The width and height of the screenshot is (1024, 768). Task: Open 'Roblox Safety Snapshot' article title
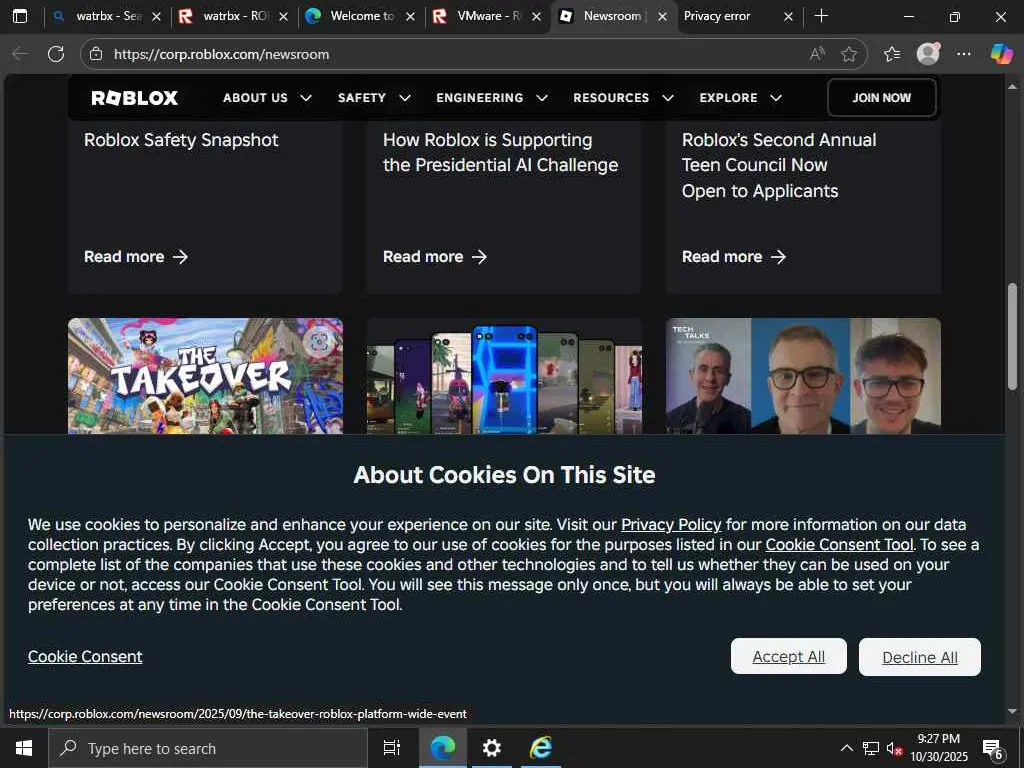coord(181,140)
